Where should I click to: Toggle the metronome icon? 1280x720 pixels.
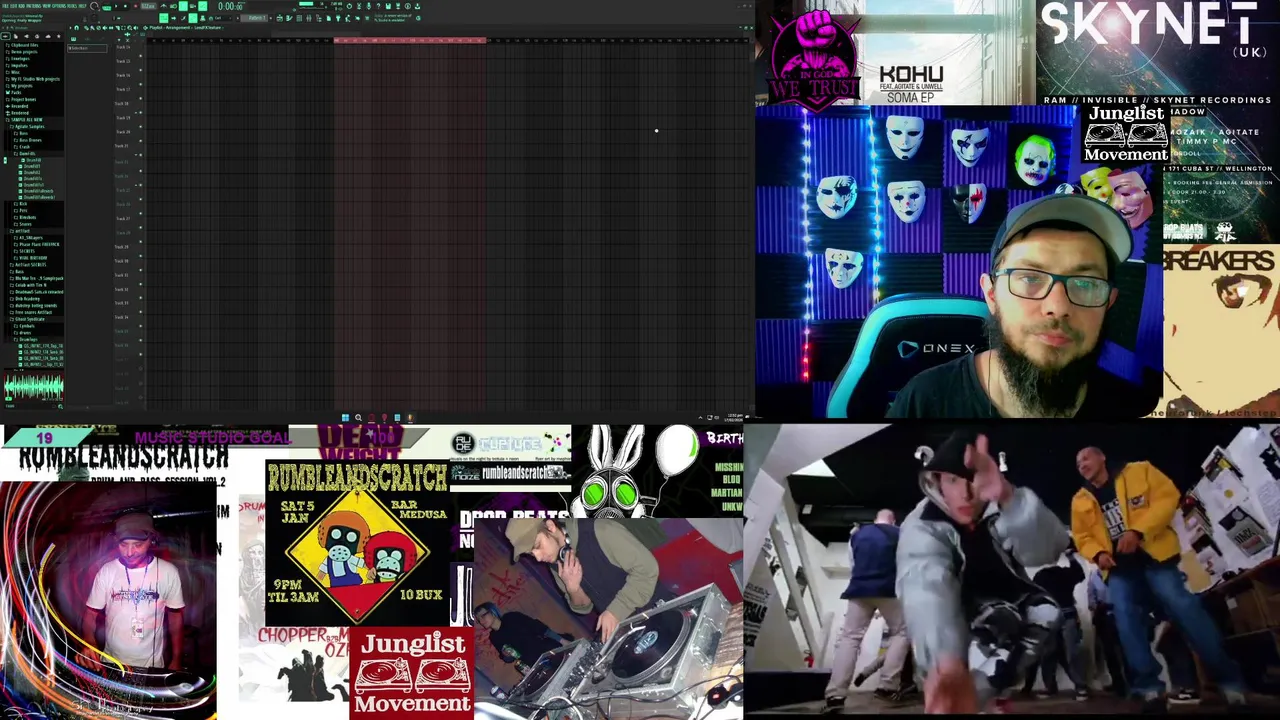click(x=163, y=6)
